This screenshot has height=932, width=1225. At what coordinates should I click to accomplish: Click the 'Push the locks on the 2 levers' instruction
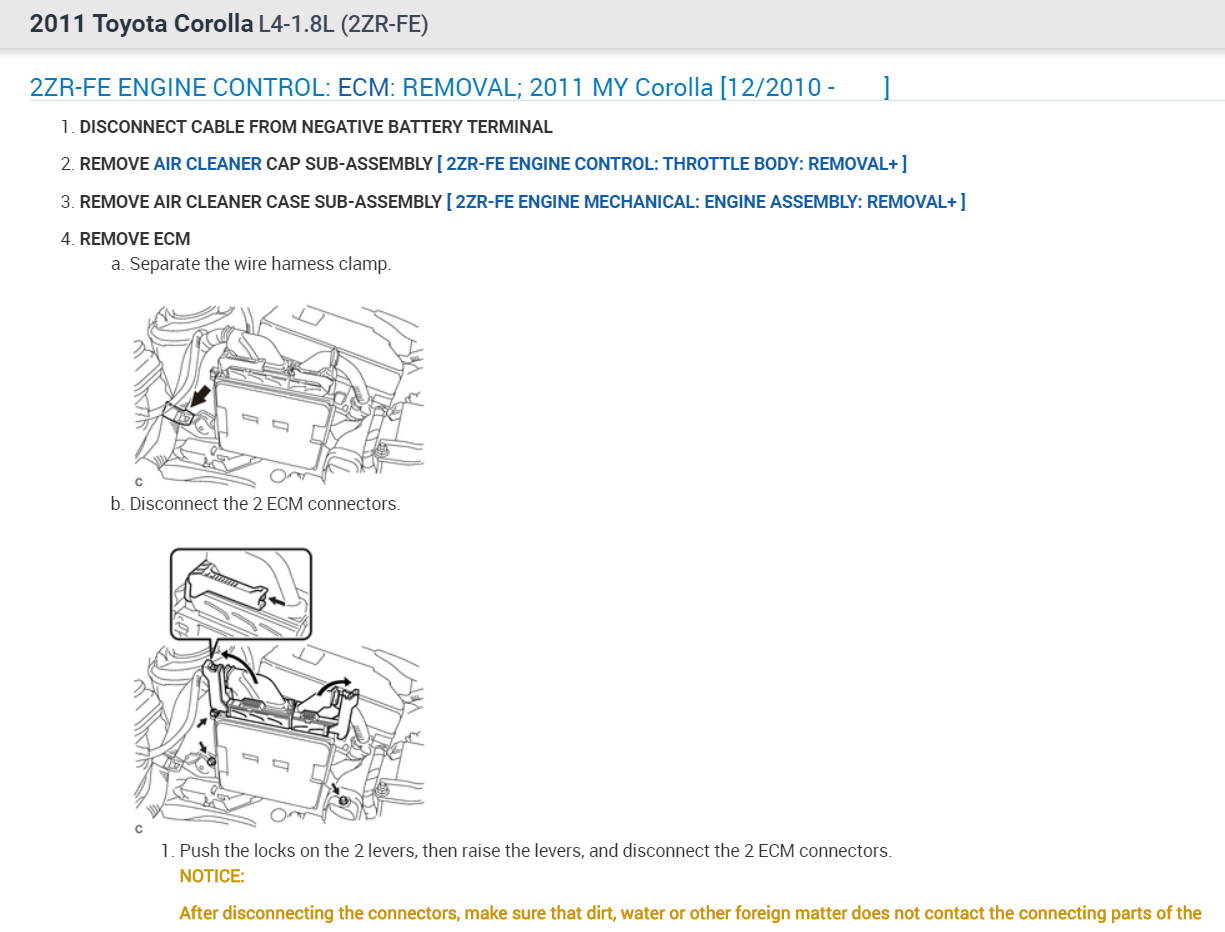[526, 851]
